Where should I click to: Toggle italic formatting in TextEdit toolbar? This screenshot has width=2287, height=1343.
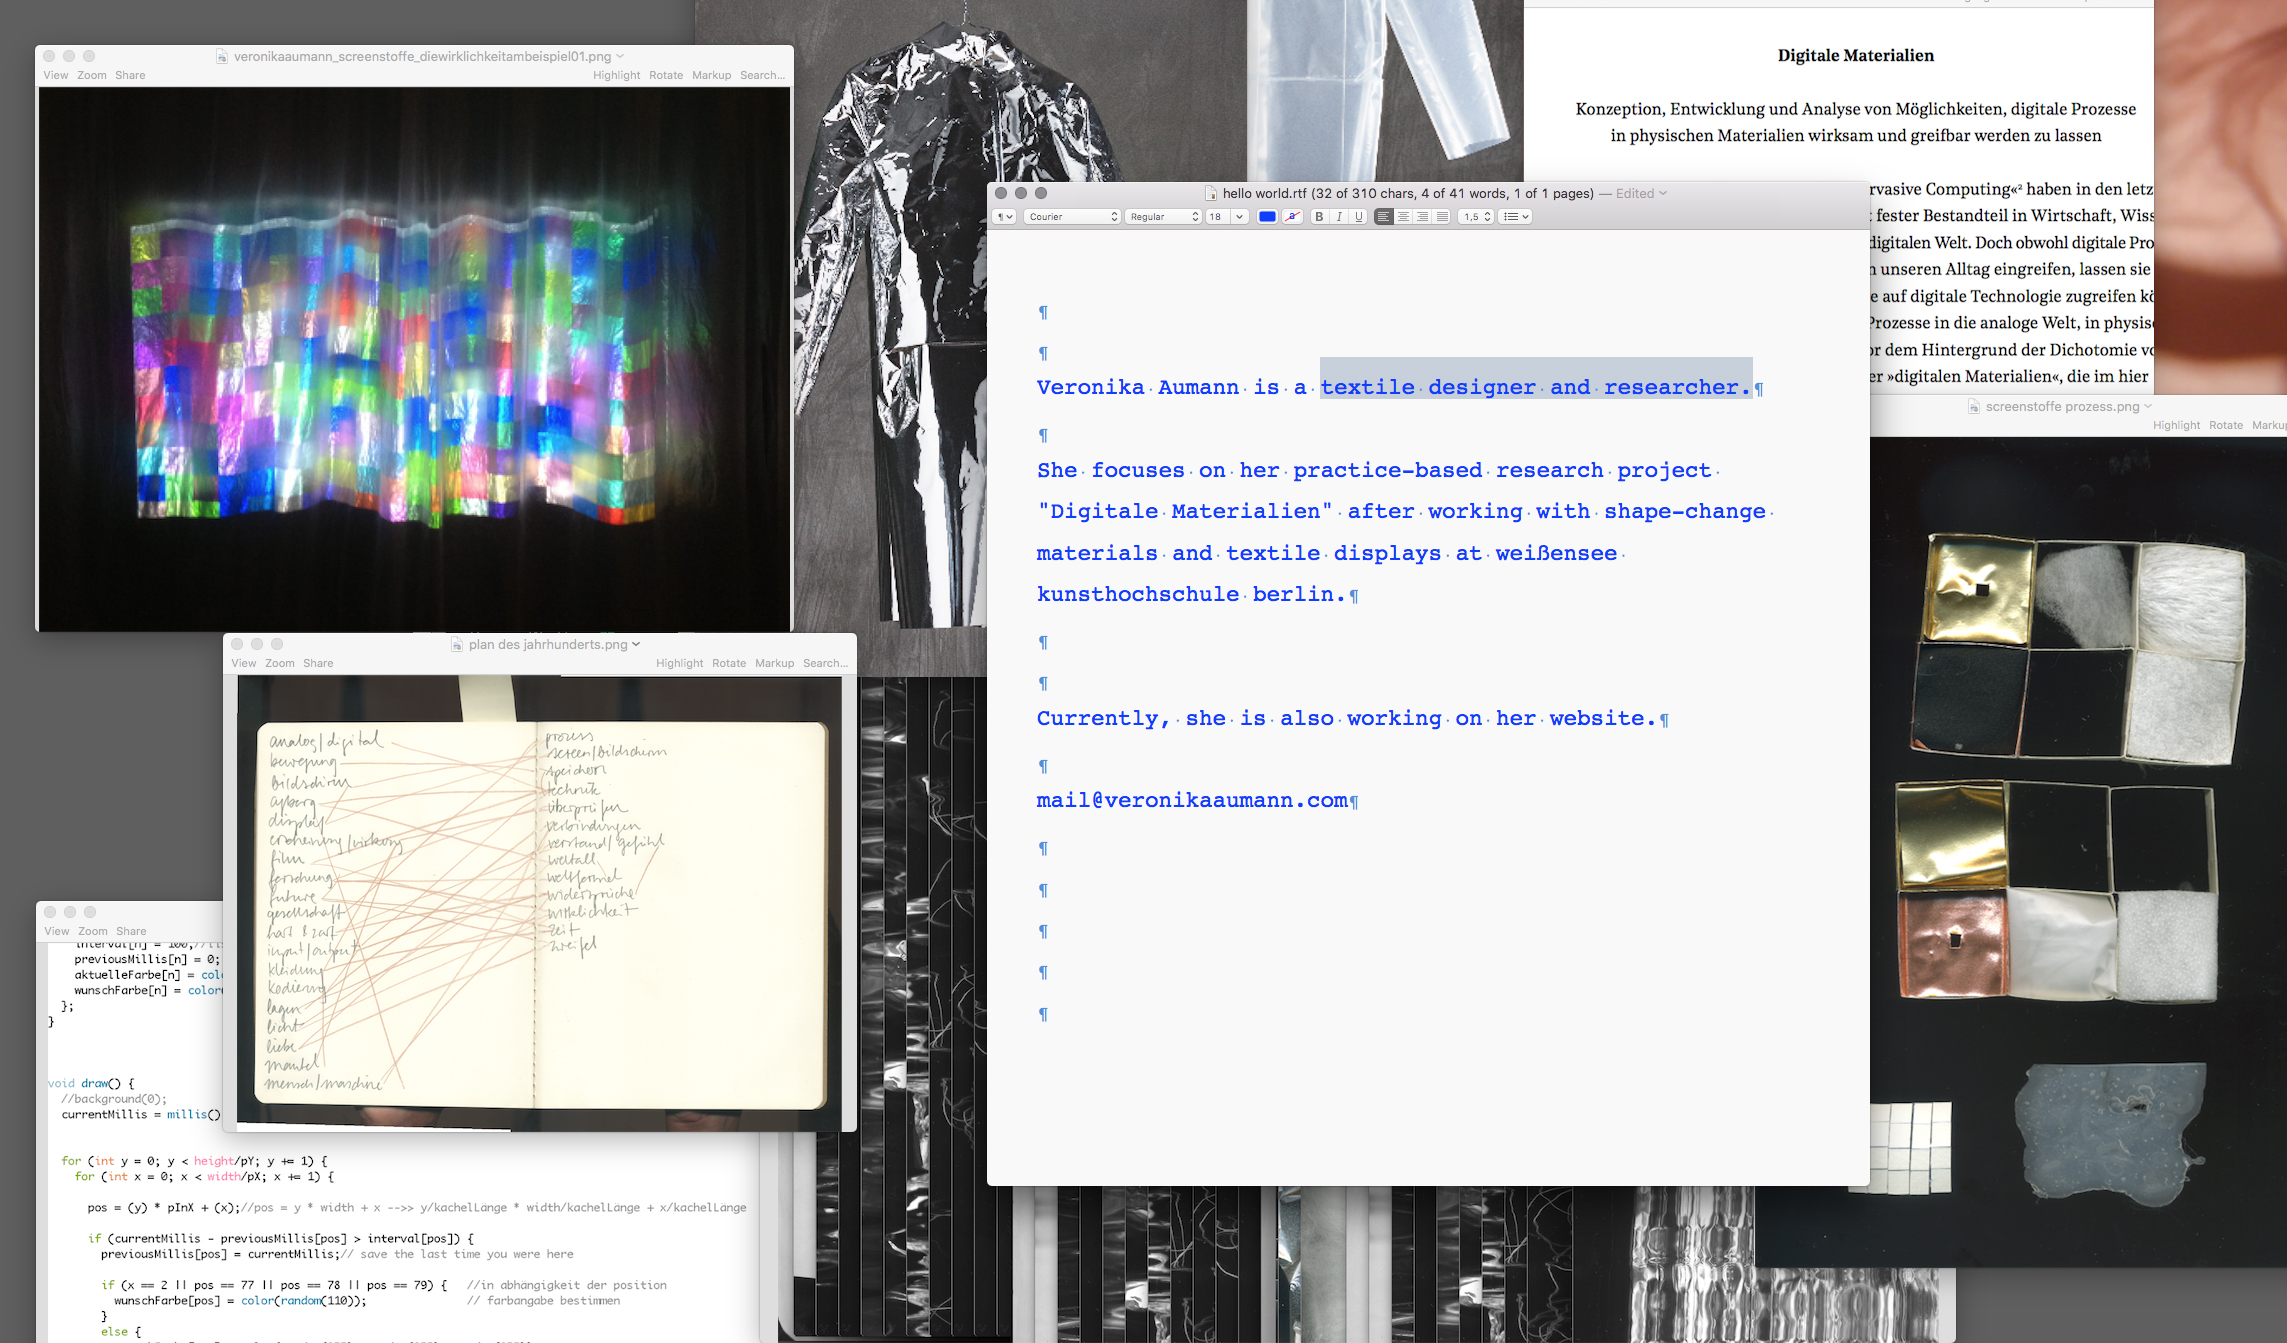click(x=1339, y=217)
